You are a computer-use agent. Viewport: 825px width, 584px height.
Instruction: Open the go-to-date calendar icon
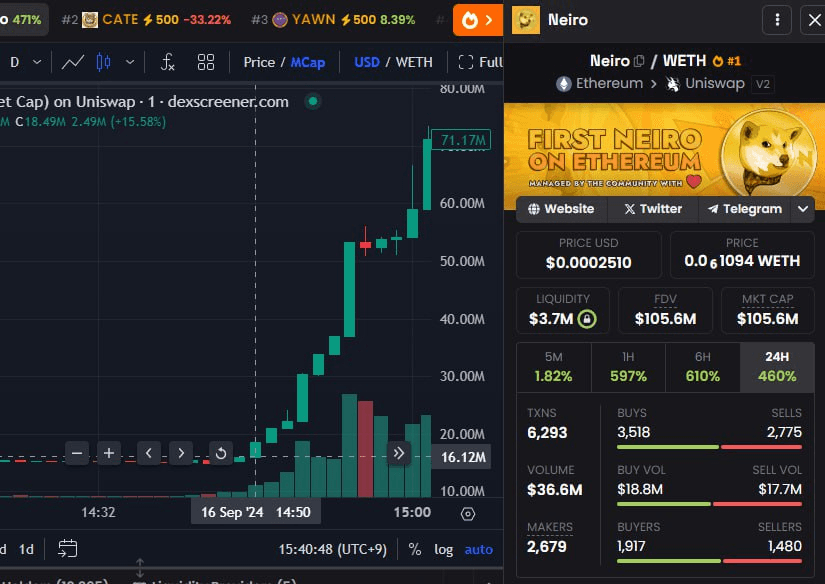pos(67,549)
